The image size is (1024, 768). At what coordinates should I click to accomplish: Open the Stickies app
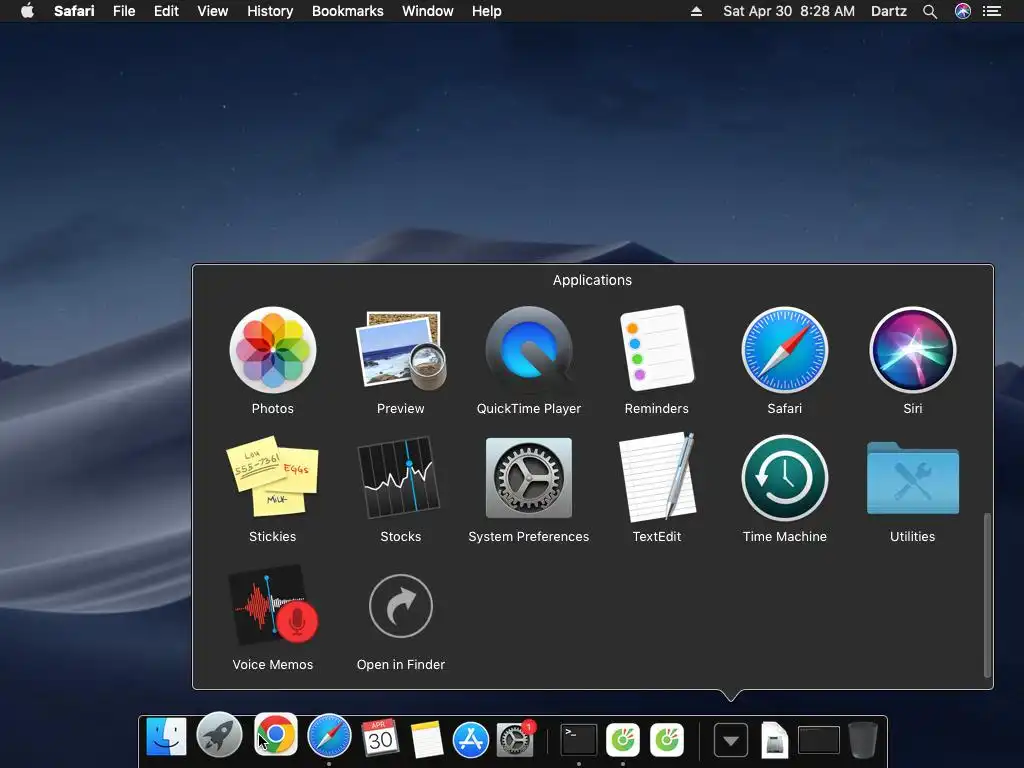272,477
